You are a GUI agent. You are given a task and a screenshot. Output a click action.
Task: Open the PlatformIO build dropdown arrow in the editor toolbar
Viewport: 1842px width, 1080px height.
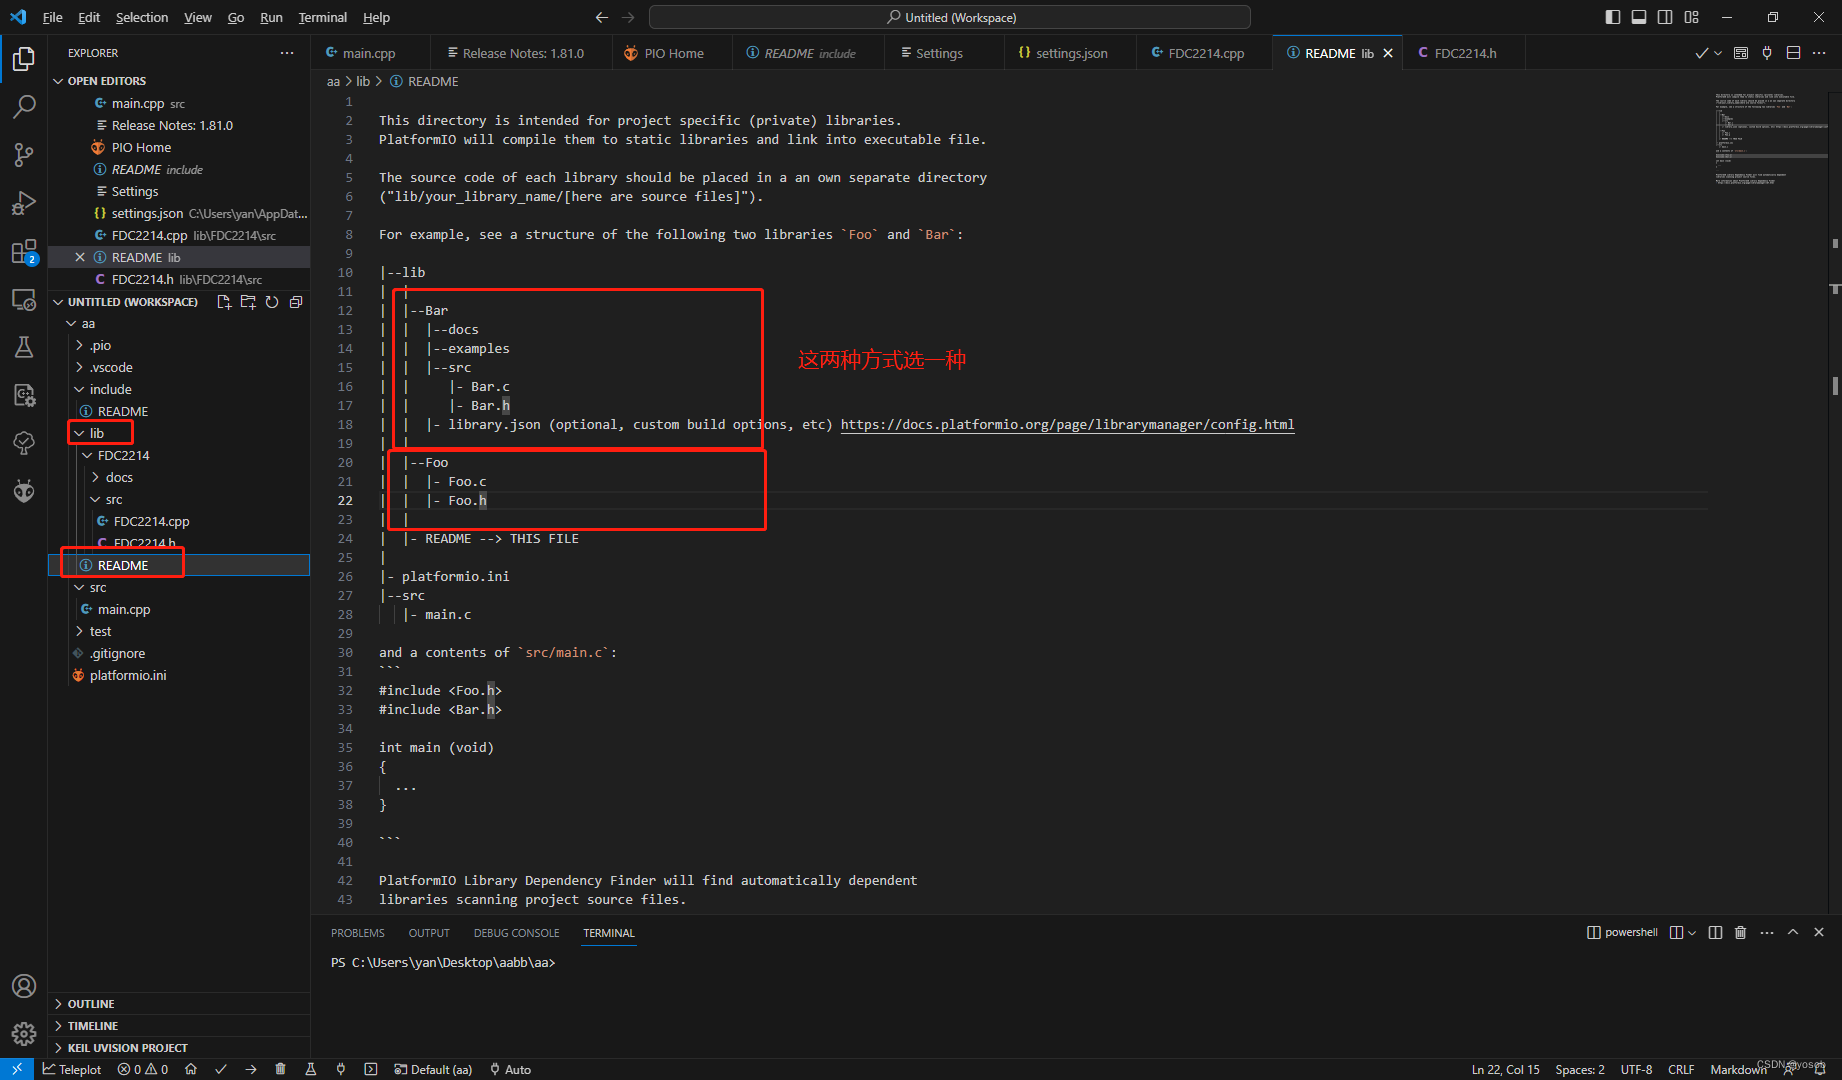[x=1718, y=53]
